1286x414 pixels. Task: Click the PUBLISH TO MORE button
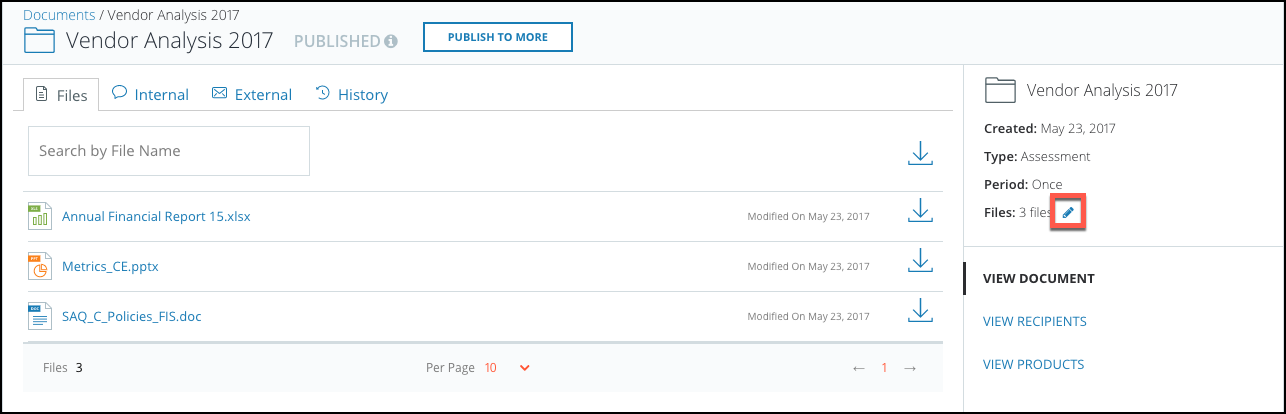point(498,37)
